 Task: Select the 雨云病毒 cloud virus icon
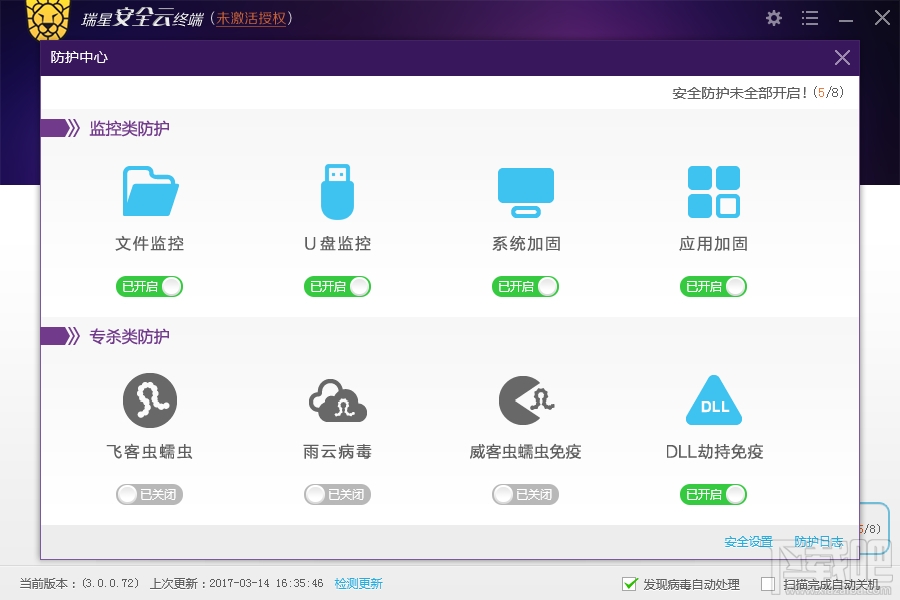pos(337,399)
